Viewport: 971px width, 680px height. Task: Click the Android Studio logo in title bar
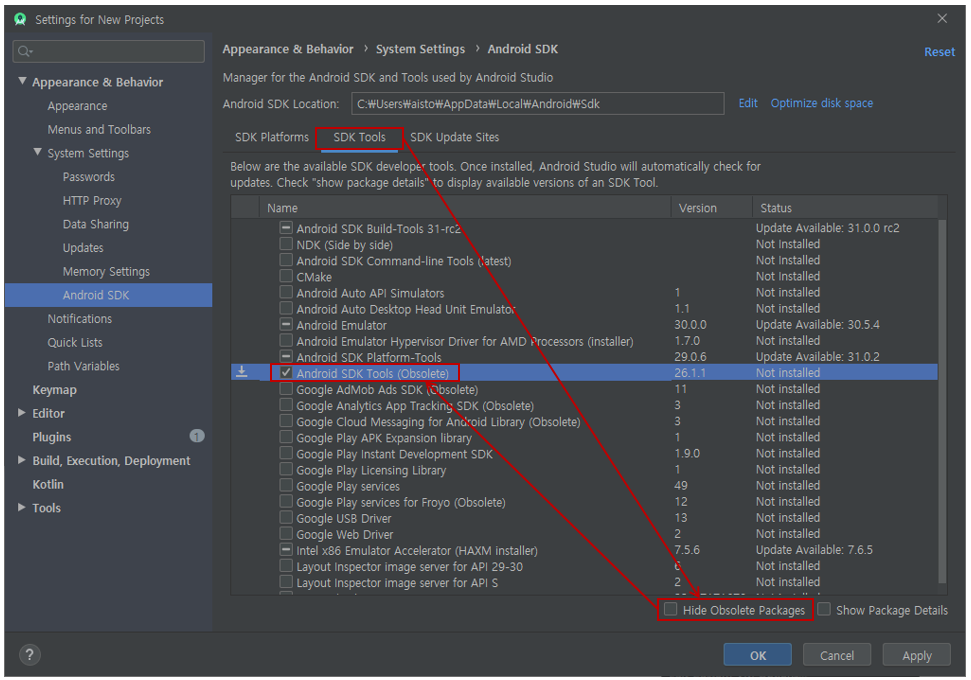point(20,19)
